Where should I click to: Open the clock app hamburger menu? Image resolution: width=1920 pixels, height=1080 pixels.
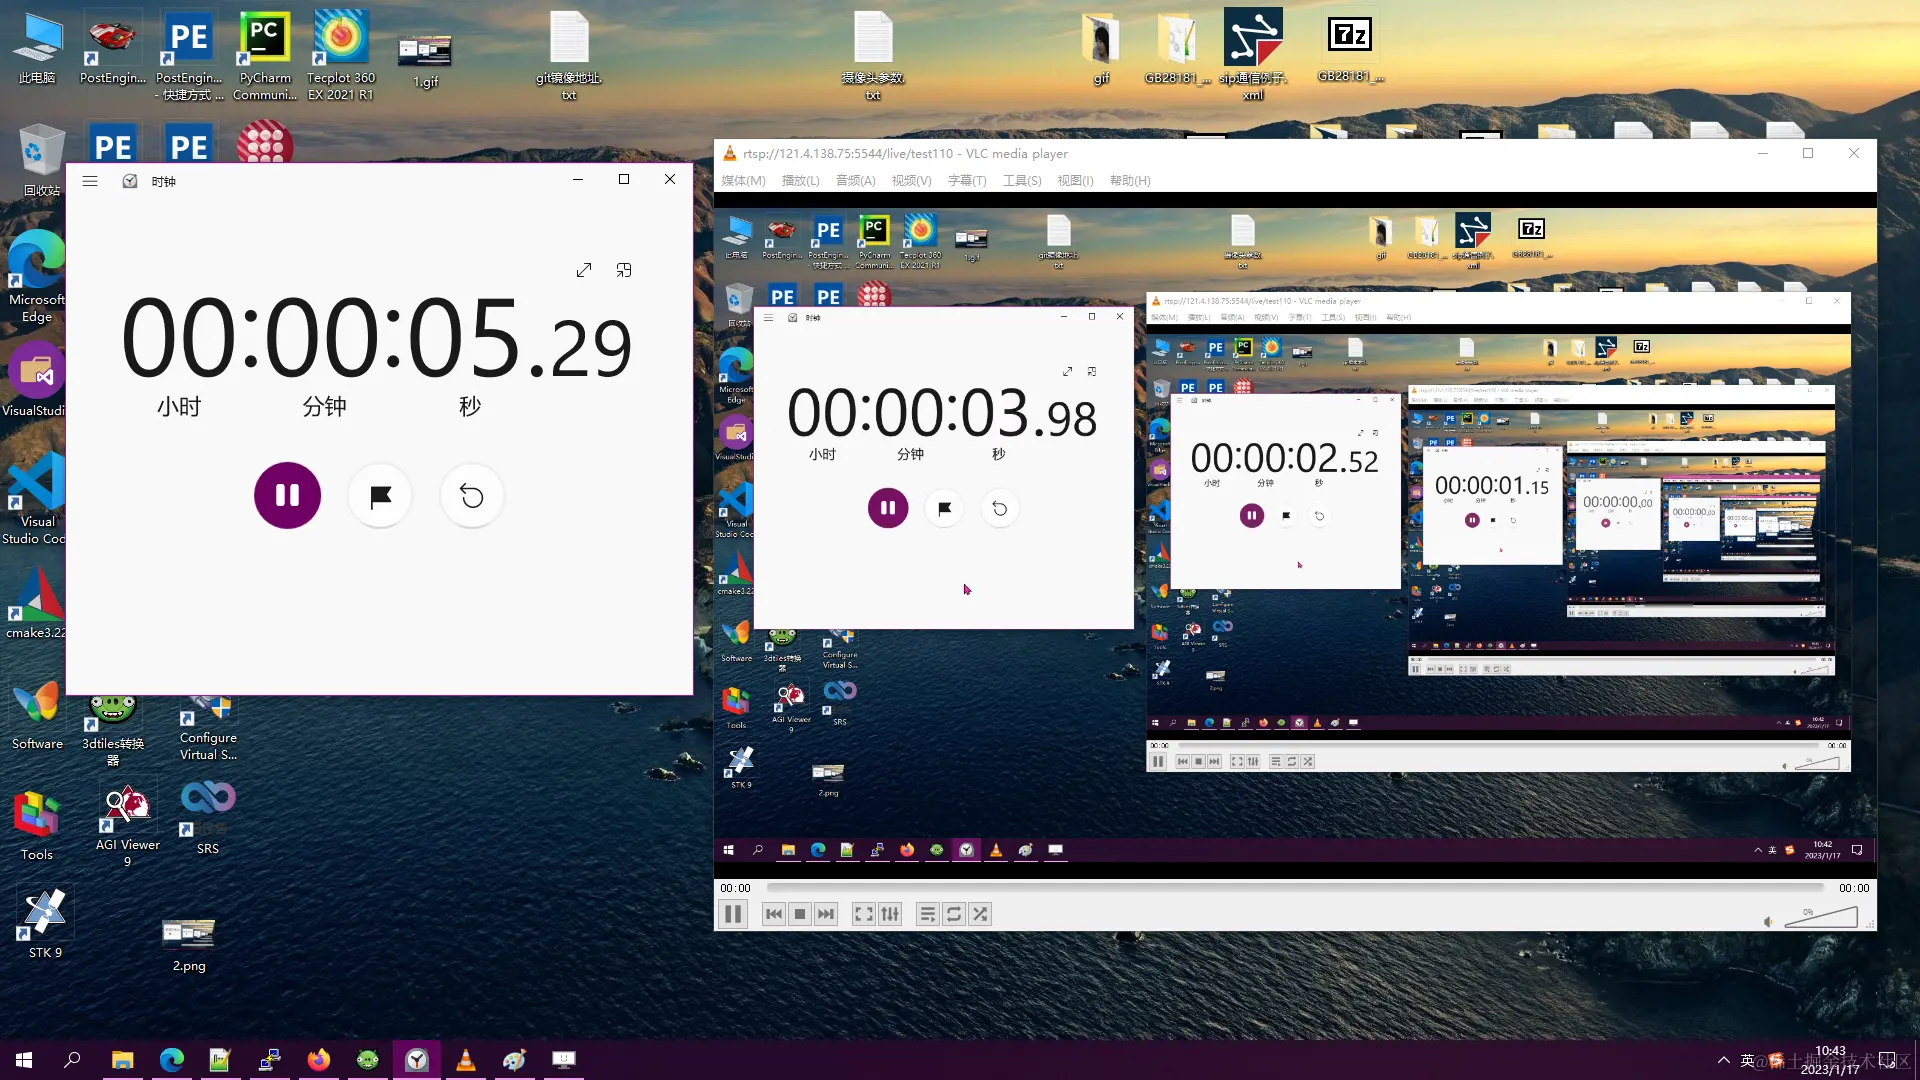tap(90, 181)
